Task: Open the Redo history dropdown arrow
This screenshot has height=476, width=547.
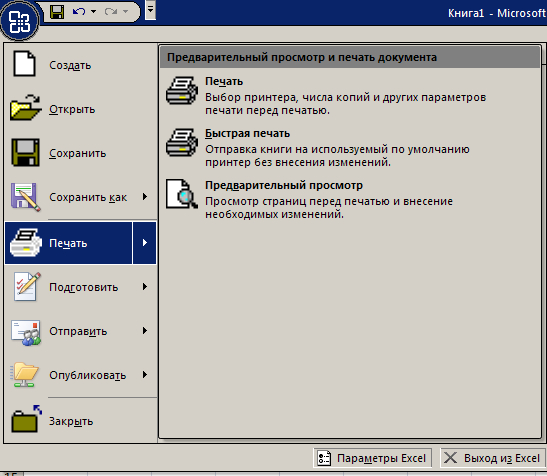Action: (x=126, y=12)
